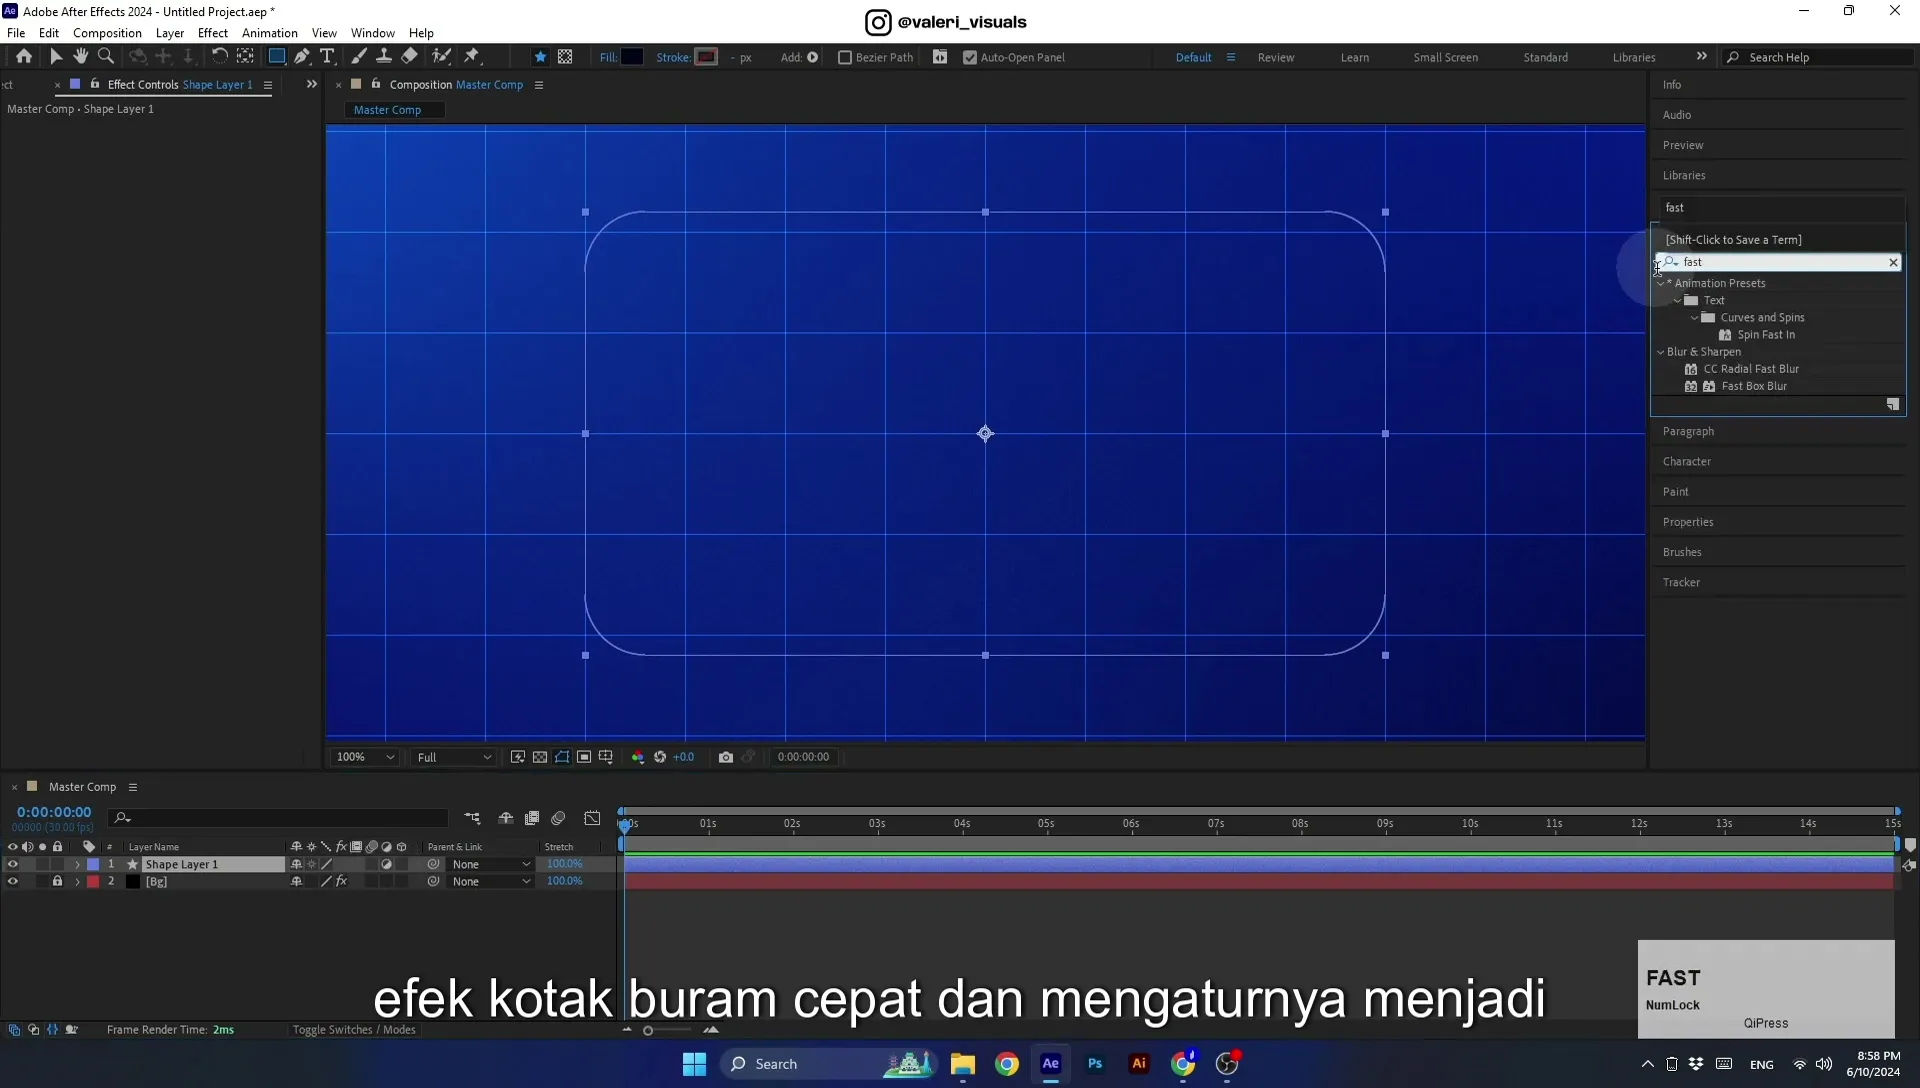This screenshot has width=1920, height=1088.
Task: Switch to the Small Screen workspace
Action: coord(1445,57)
